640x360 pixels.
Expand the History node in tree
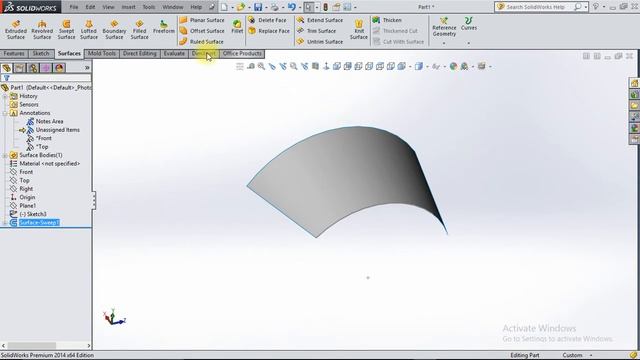[x=5, y=96]
